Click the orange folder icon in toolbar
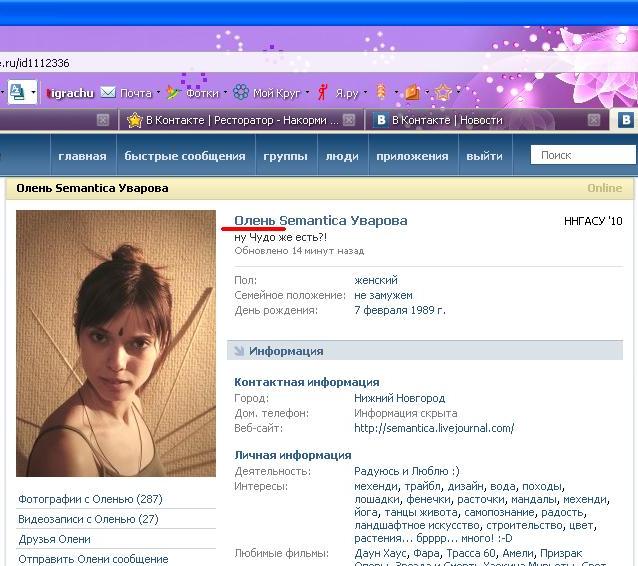 412,93
